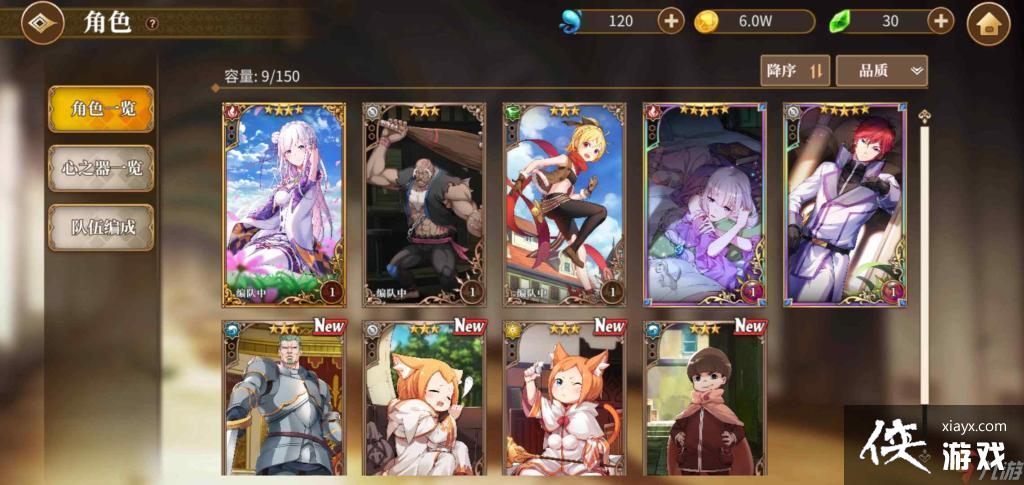Add blue gems with the plus button
1024x485 pixels.
tap(671, 22)
